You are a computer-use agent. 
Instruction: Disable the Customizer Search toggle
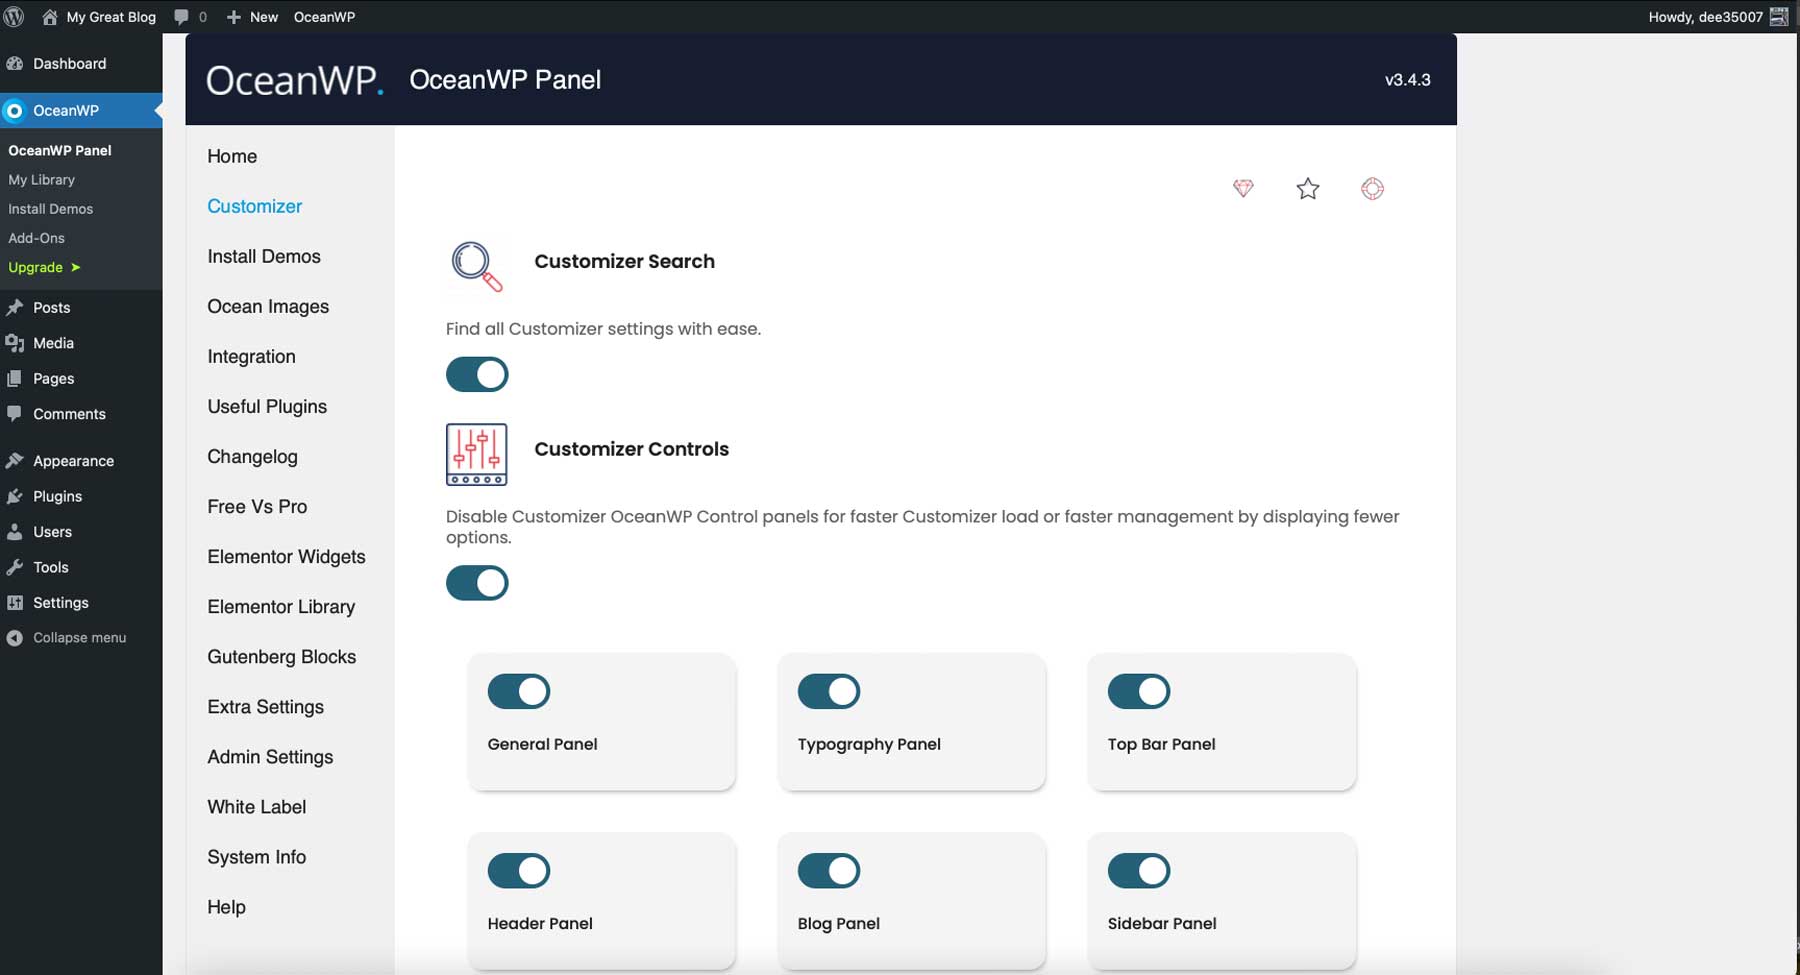[x=477, y=374]
